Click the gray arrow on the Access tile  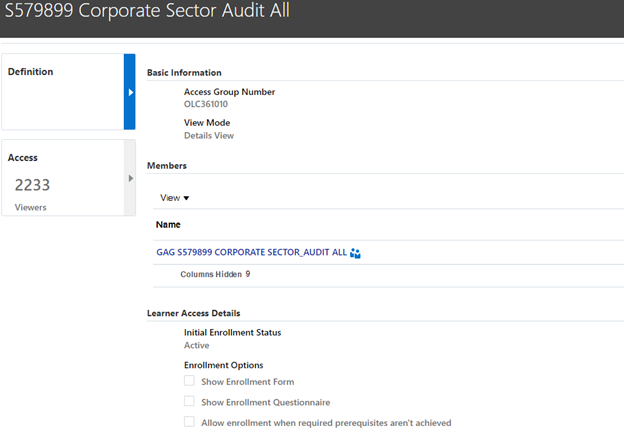(131, 178)
